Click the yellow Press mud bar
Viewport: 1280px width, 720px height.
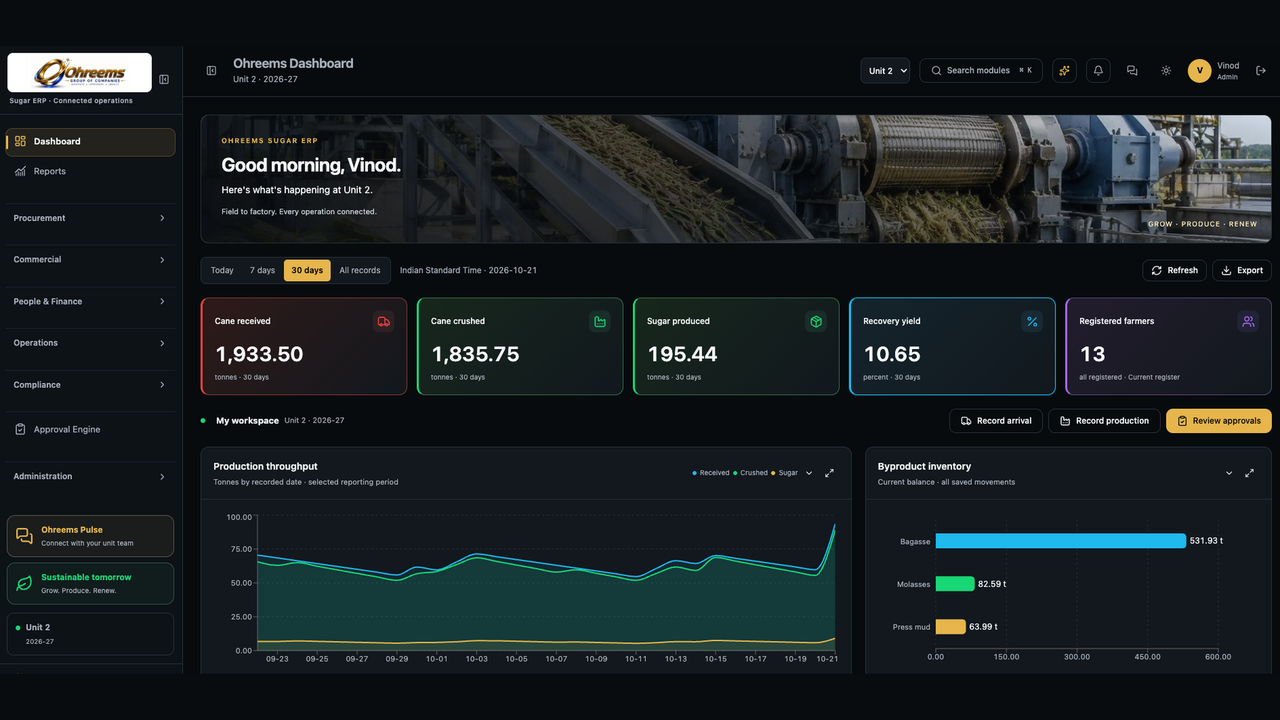tap(951, 627)
